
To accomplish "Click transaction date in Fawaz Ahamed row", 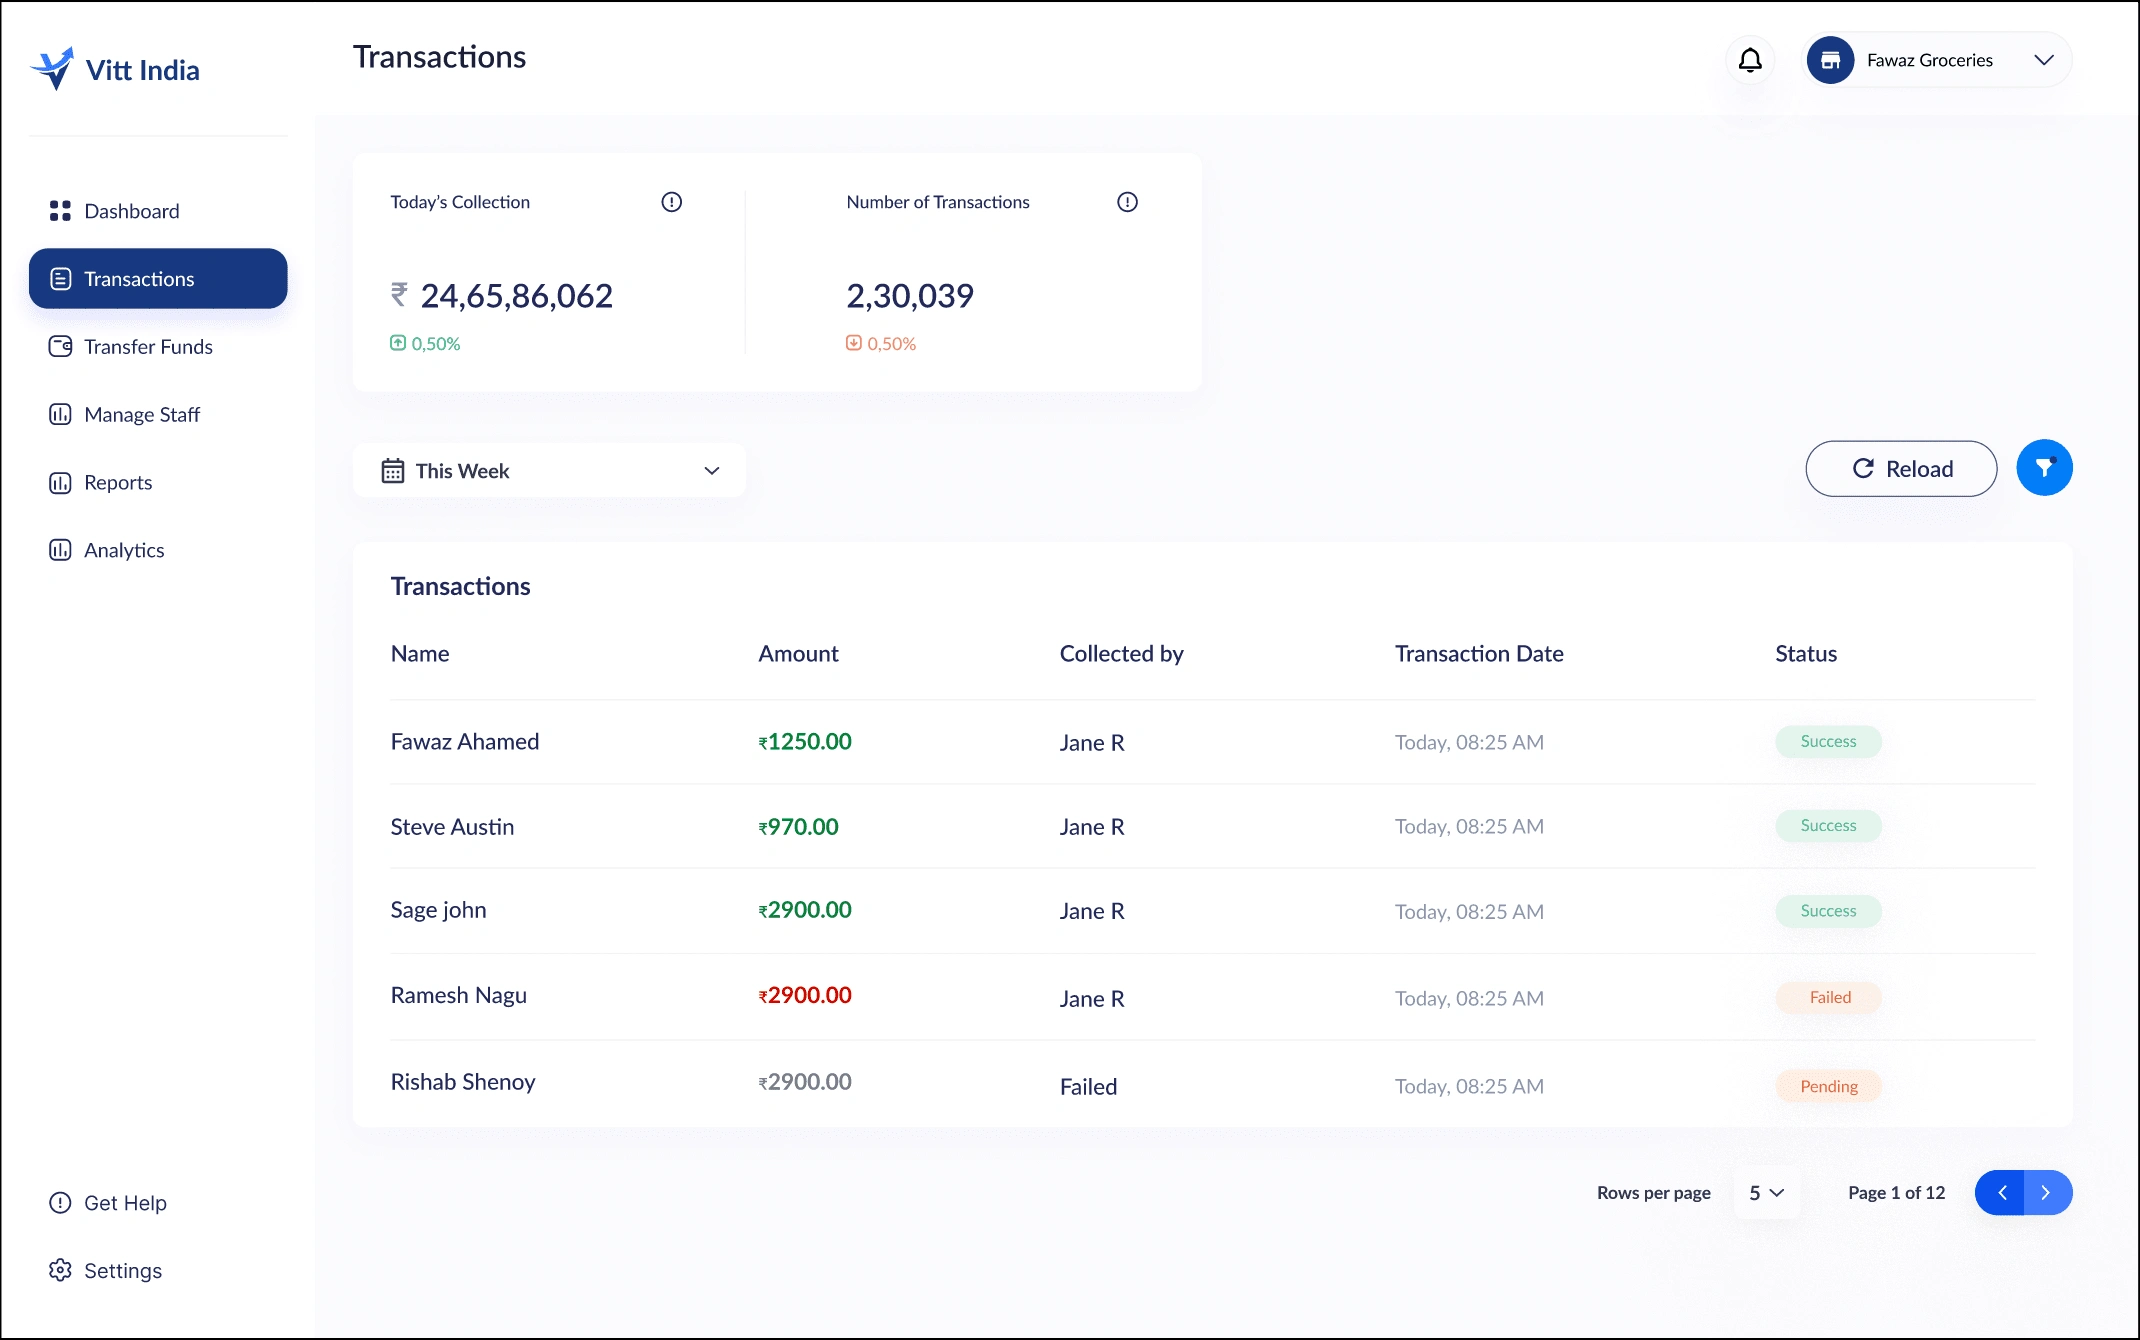I will (1469, 742).
